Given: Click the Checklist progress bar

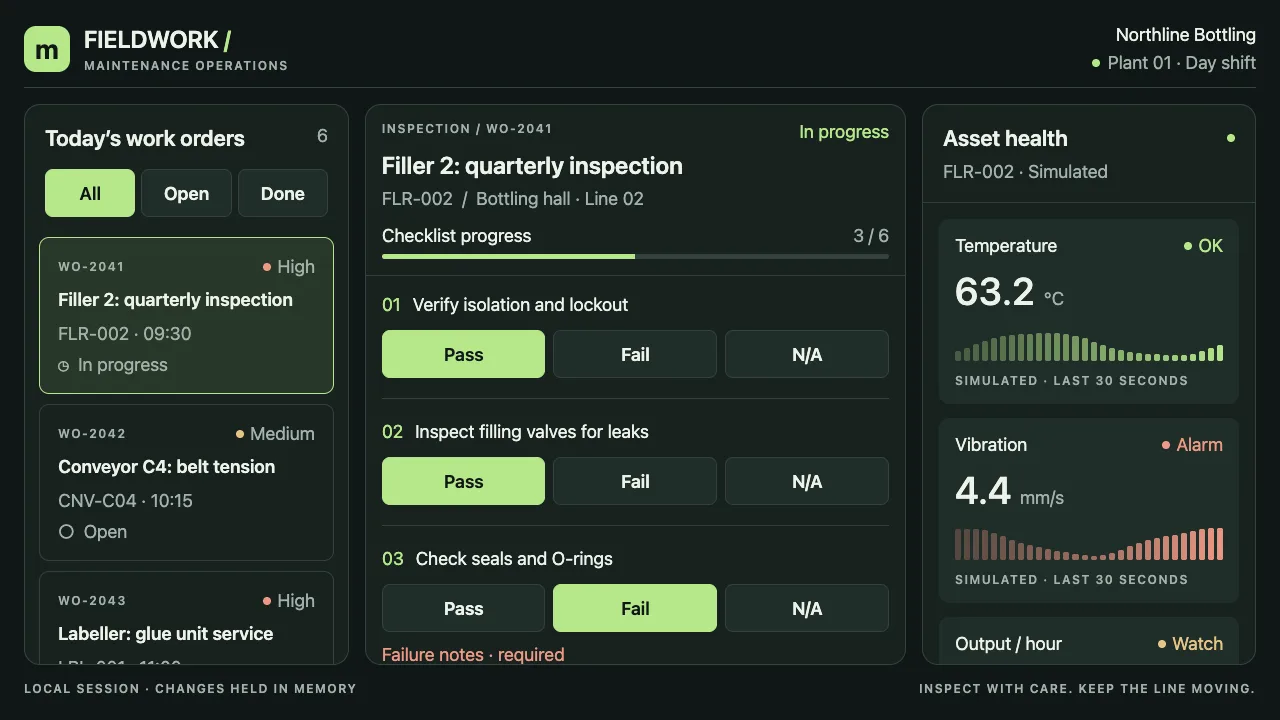Looking at the screenshot, I should coord(635,257).
